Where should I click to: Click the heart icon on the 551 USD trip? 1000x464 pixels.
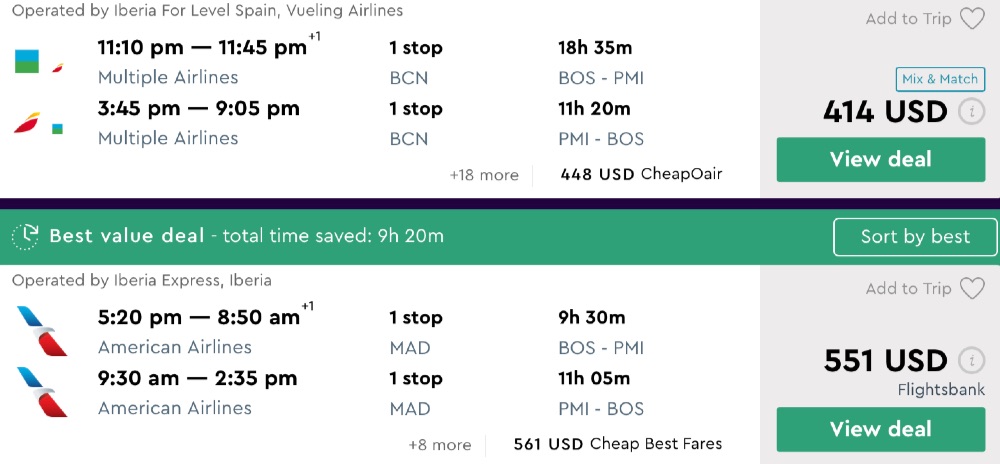tap(972, 289)
